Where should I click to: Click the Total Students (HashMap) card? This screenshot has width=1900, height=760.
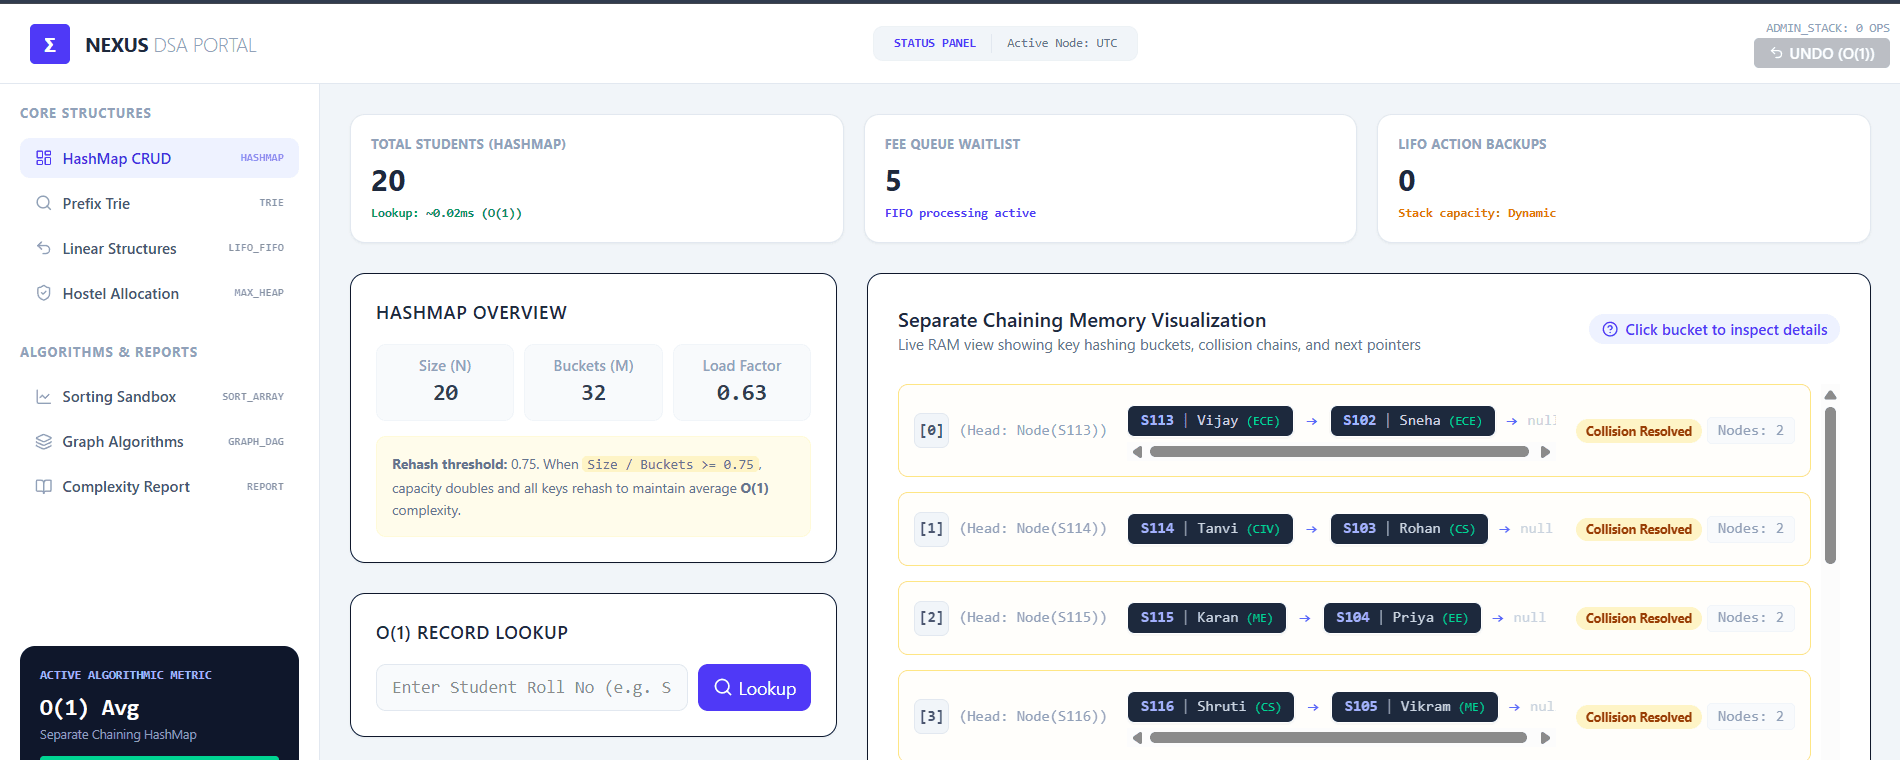[x=597, y=178]
